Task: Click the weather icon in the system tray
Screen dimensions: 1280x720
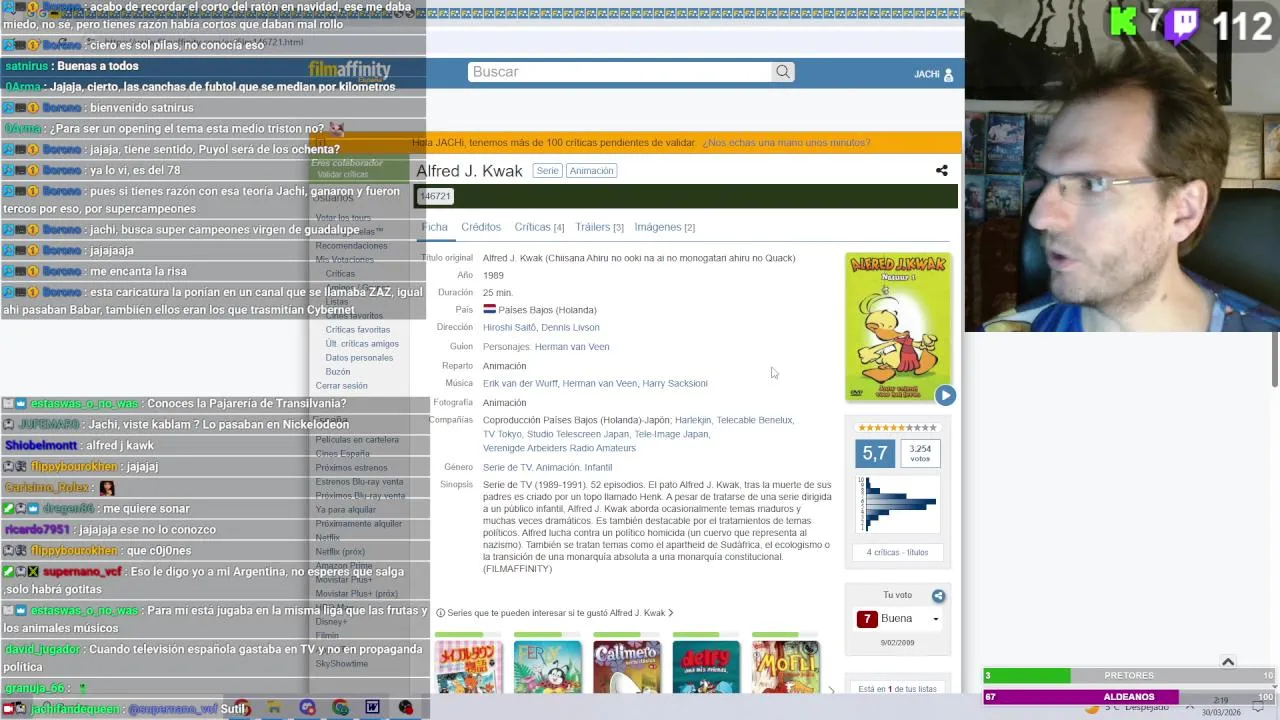Action: [1092, 708]
